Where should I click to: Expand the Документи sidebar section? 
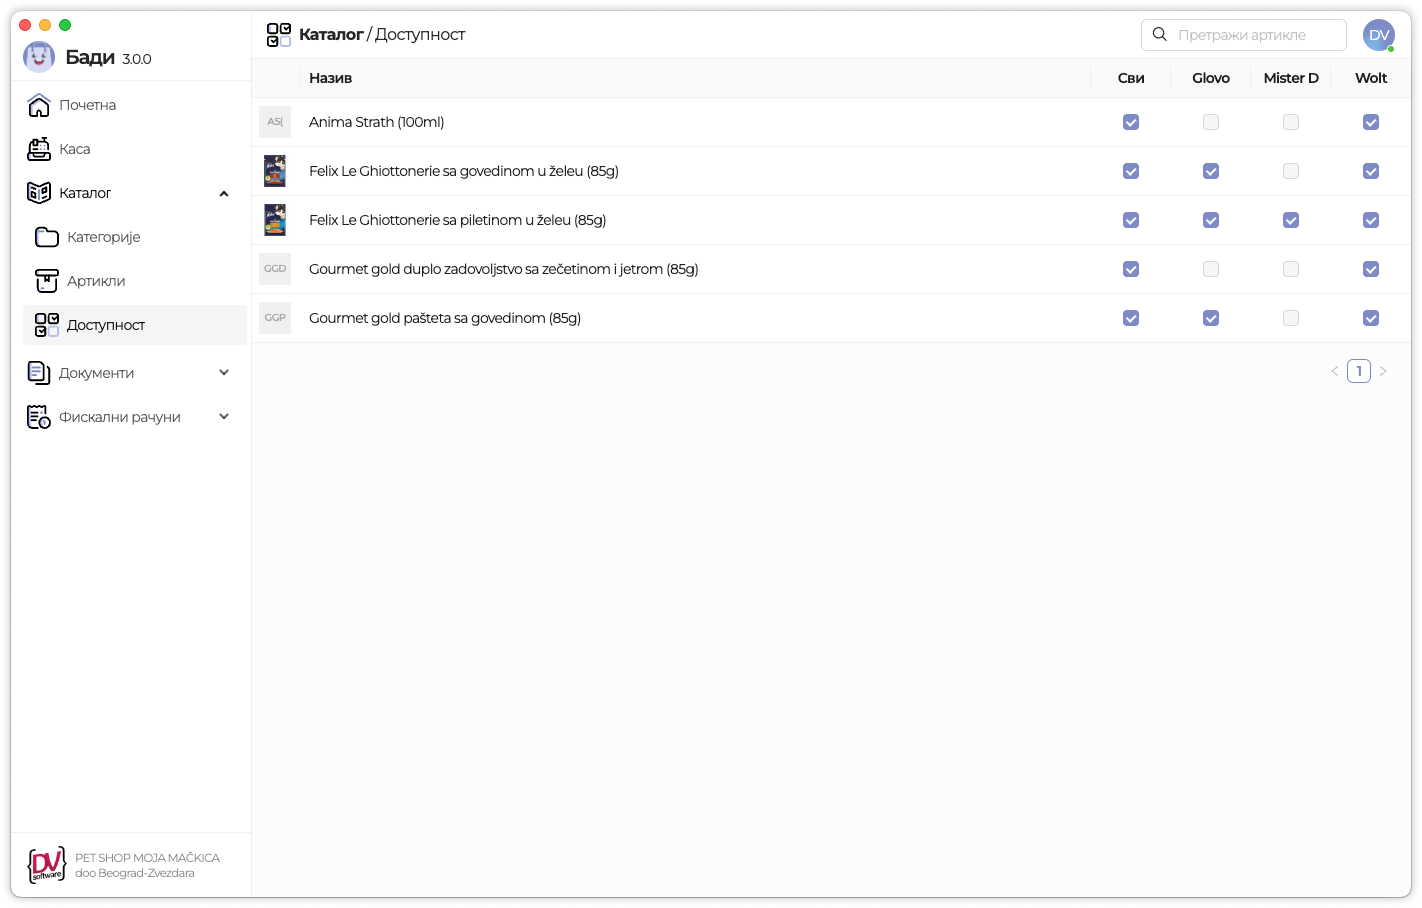pos(224,373)
